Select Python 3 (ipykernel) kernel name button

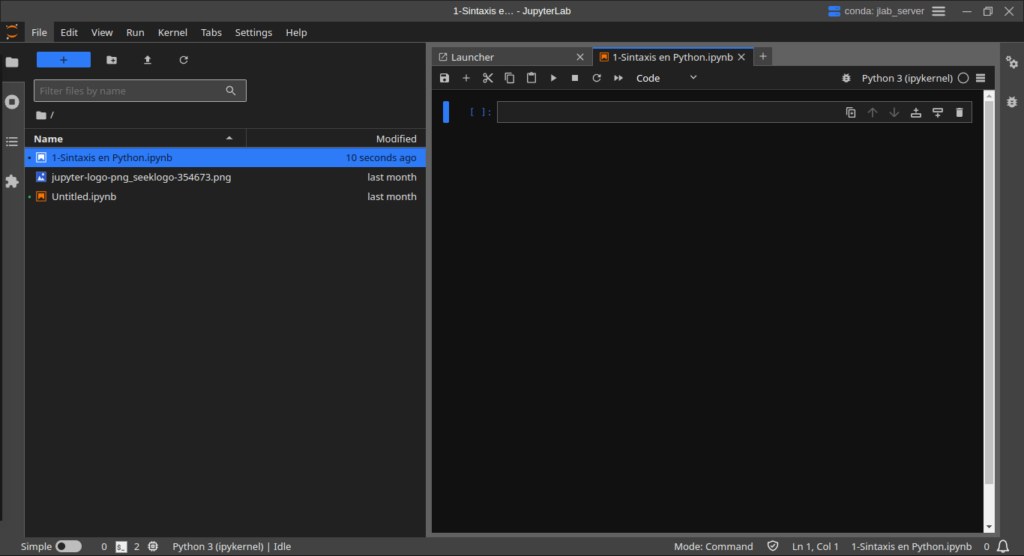pyautogui.click(x=907, y=78)
